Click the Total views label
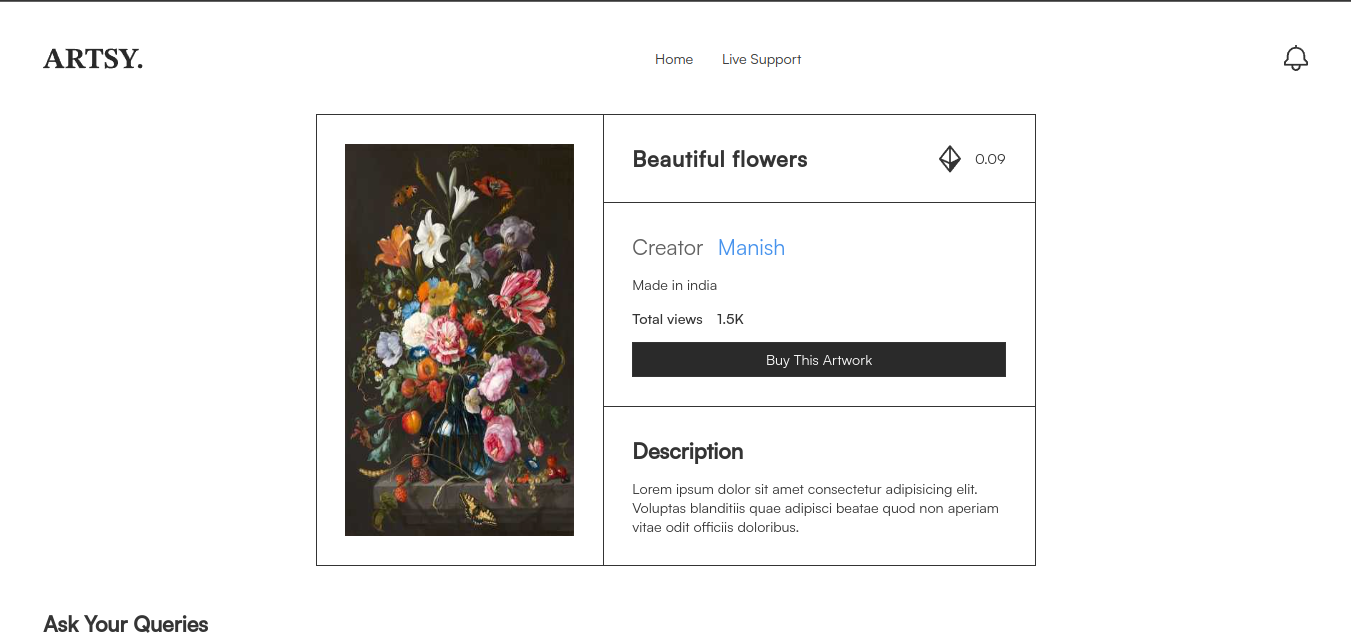This screenshot has width=1351, height=638. click(x=667, y=319)
